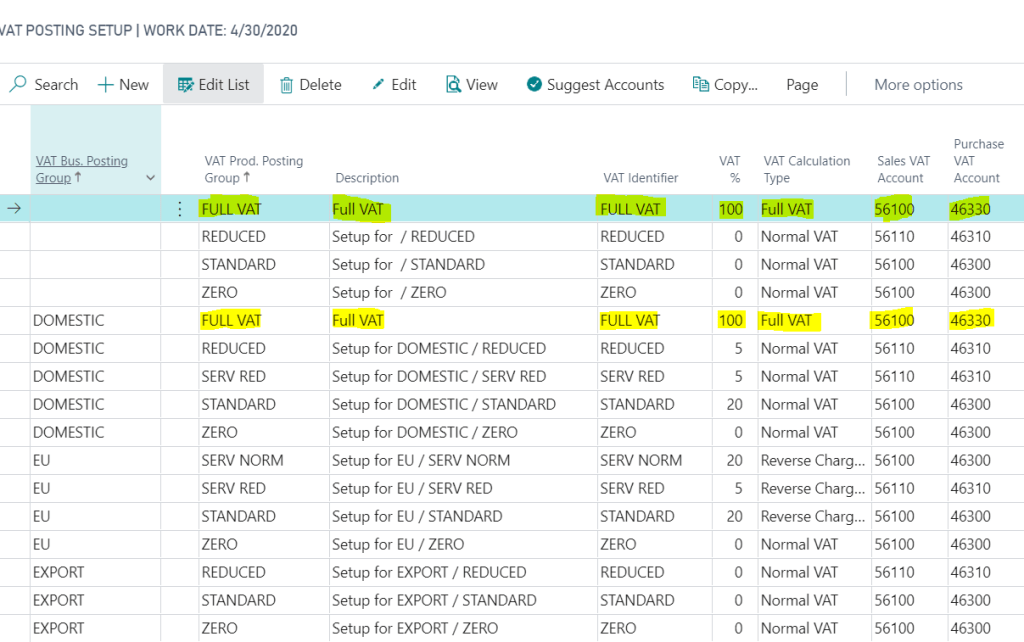1024x642 pixels.
Task: Click the Edit pencil icon
Action: click(378, 85)
